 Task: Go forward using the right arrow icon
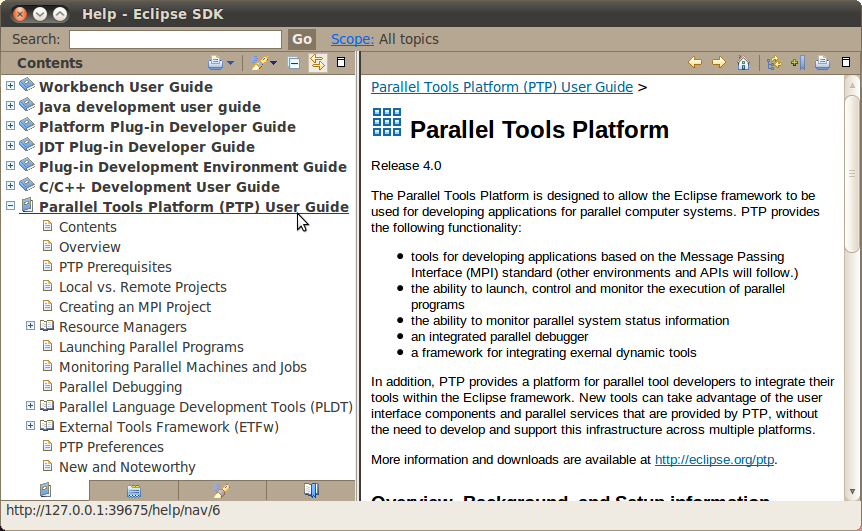(x=719, y=63)
